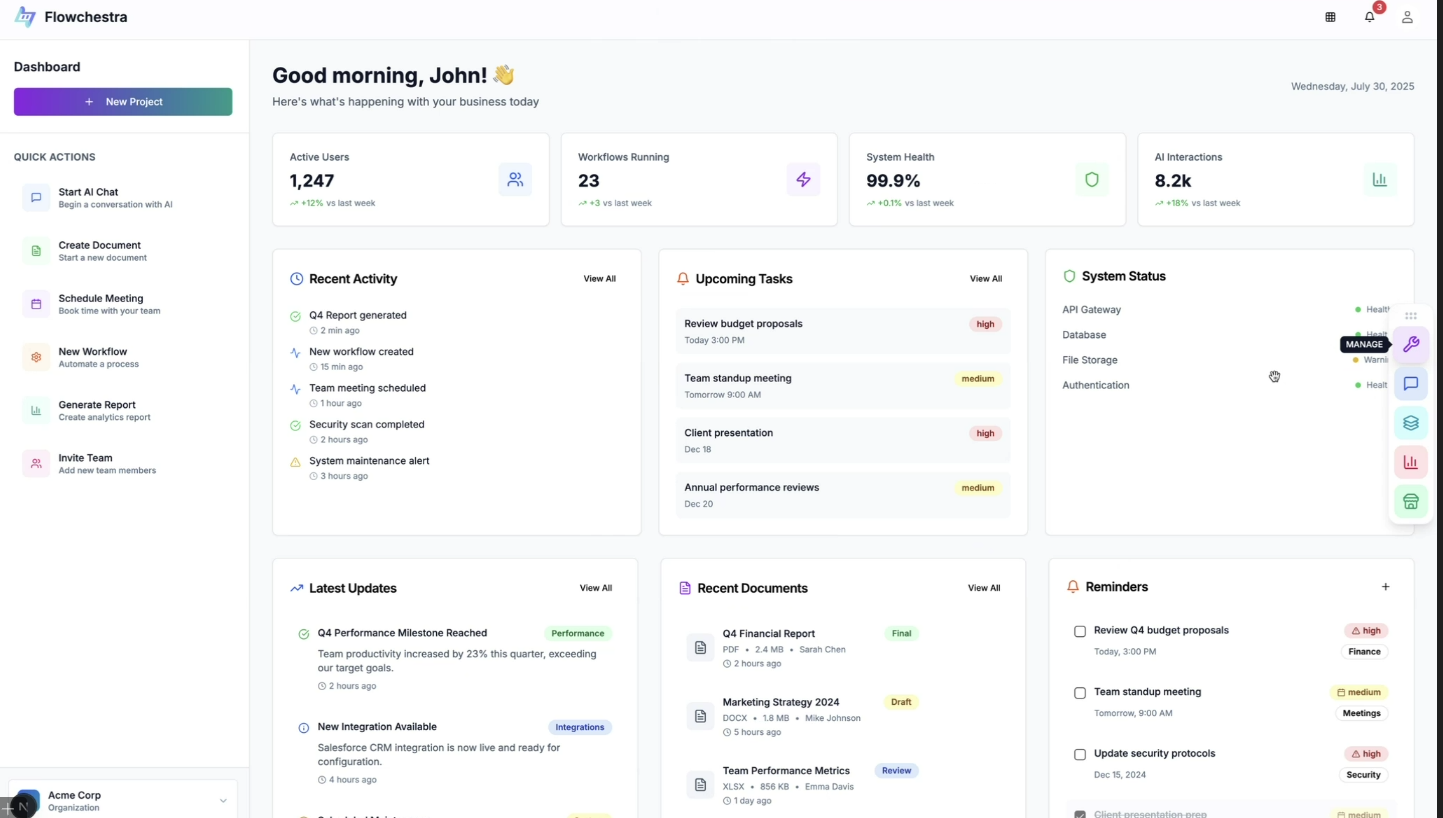Image resolution: width=1443 pixels, height=818 pixels.
Task: Open the bar chart icon in floating toolbar
Action: pyautogui.click(x=1410, y=462)
